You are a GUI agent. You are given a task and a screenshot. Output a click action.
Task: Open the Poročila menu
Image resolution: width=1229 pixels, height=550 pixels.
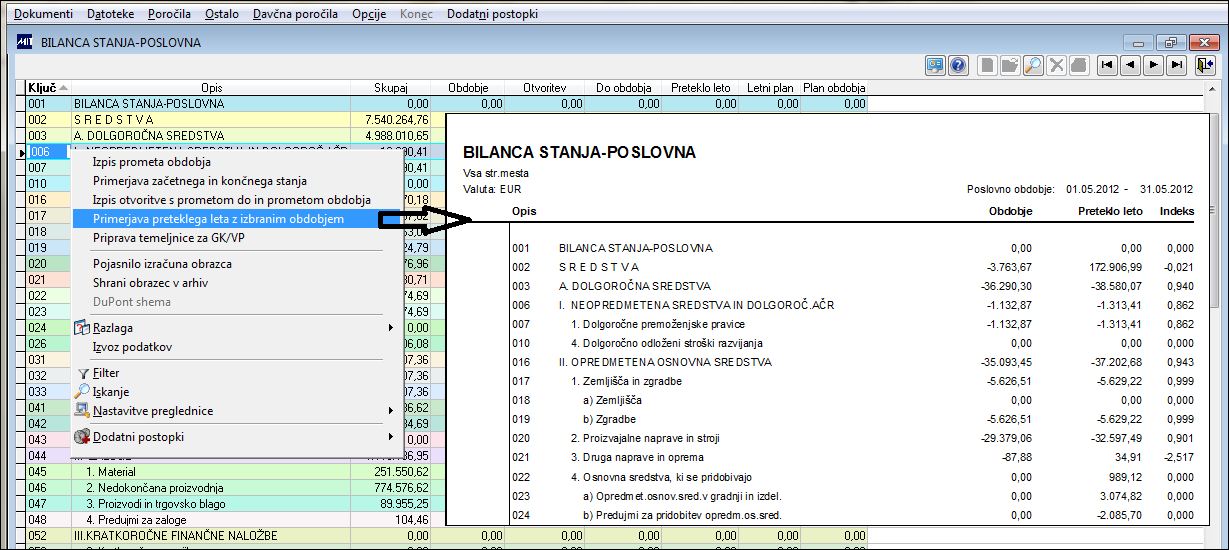(170, 14)
